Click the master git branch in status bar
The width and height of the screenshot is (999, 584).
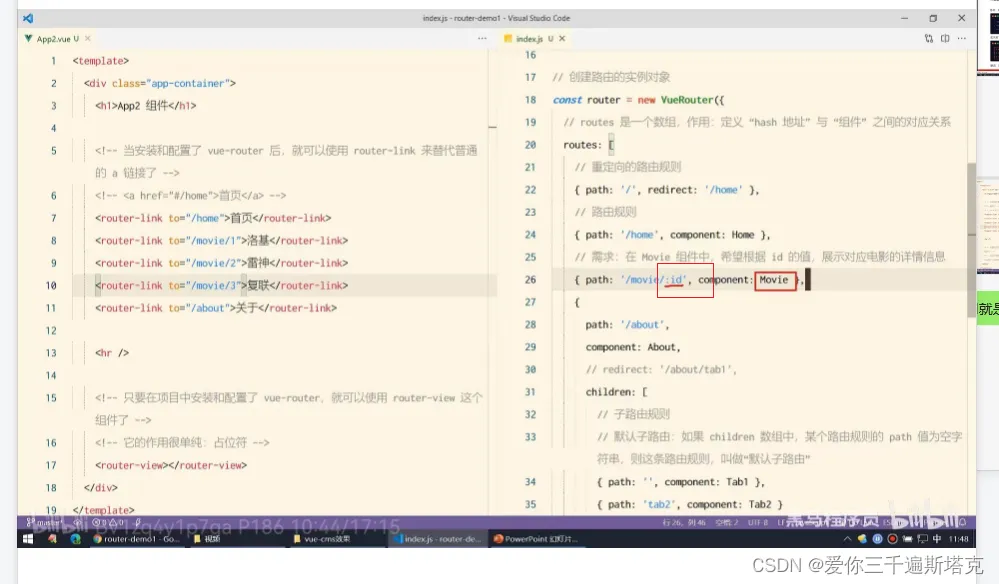pos(45,522)
